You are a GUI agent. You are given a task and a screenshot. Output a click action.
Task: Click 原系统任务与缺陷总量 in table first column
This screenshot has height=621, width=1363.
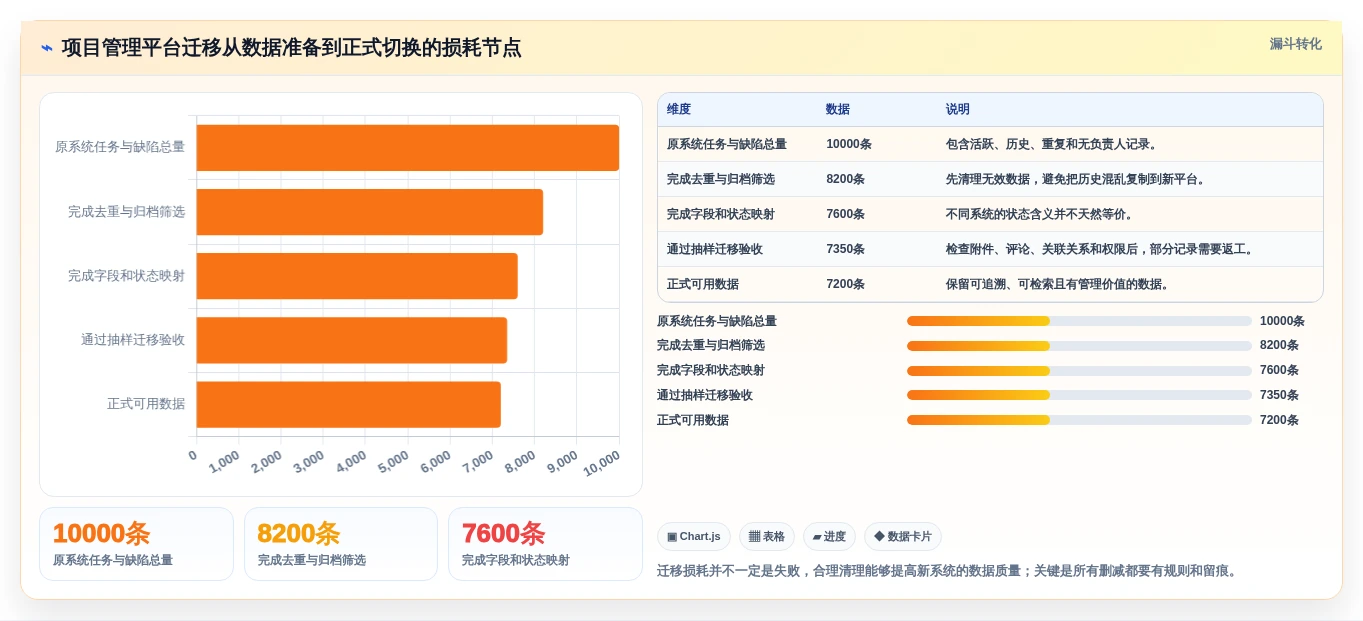coord(727,144)
